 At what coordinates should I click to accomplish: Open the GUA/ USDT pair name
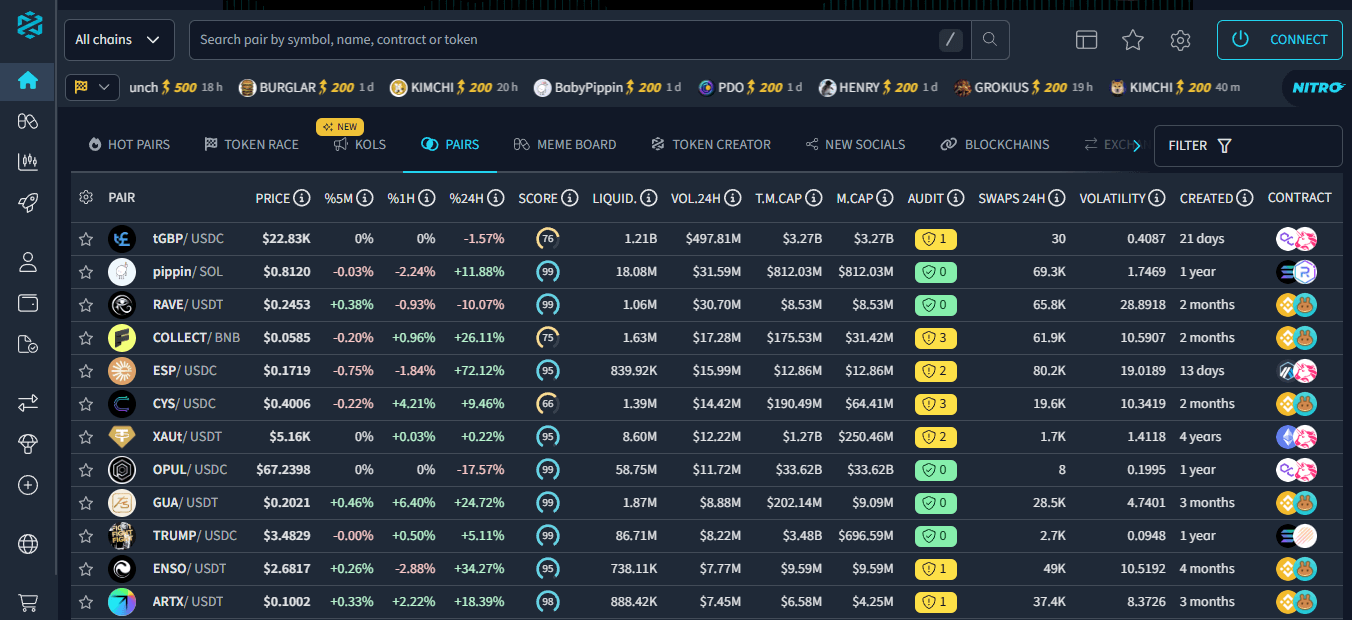(185, 503)
